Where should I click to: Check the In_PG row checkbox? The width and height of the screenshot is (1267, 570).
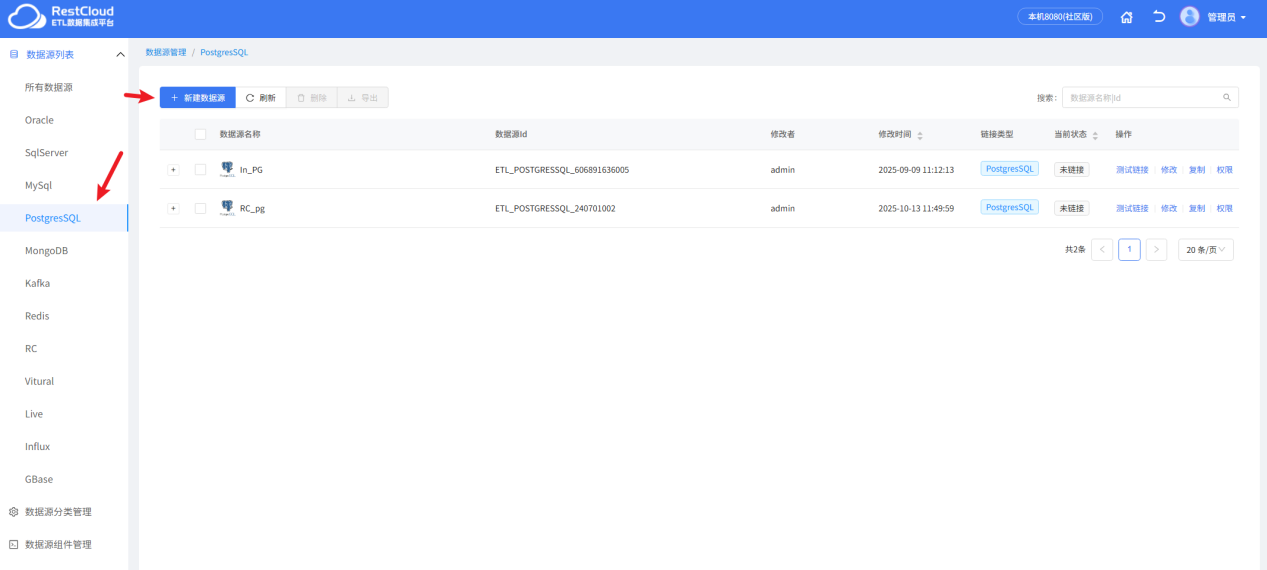[200, 170]
